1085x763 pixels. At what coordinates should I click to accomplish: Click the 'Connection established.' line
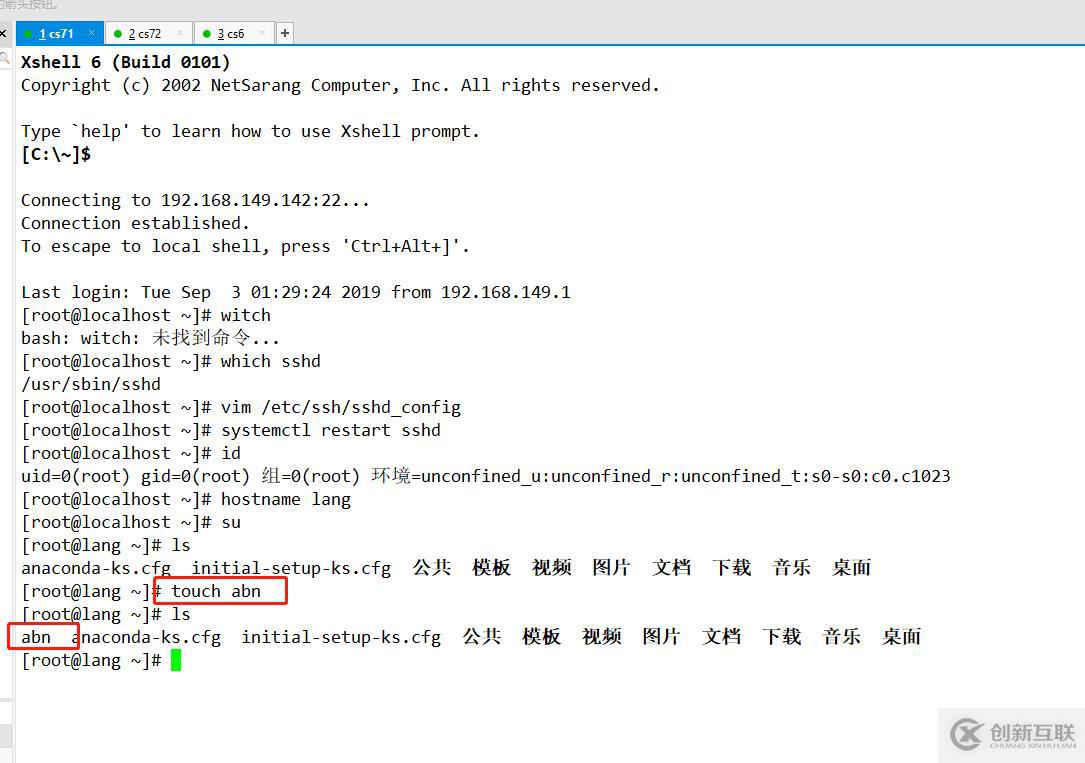coord(135,223)
